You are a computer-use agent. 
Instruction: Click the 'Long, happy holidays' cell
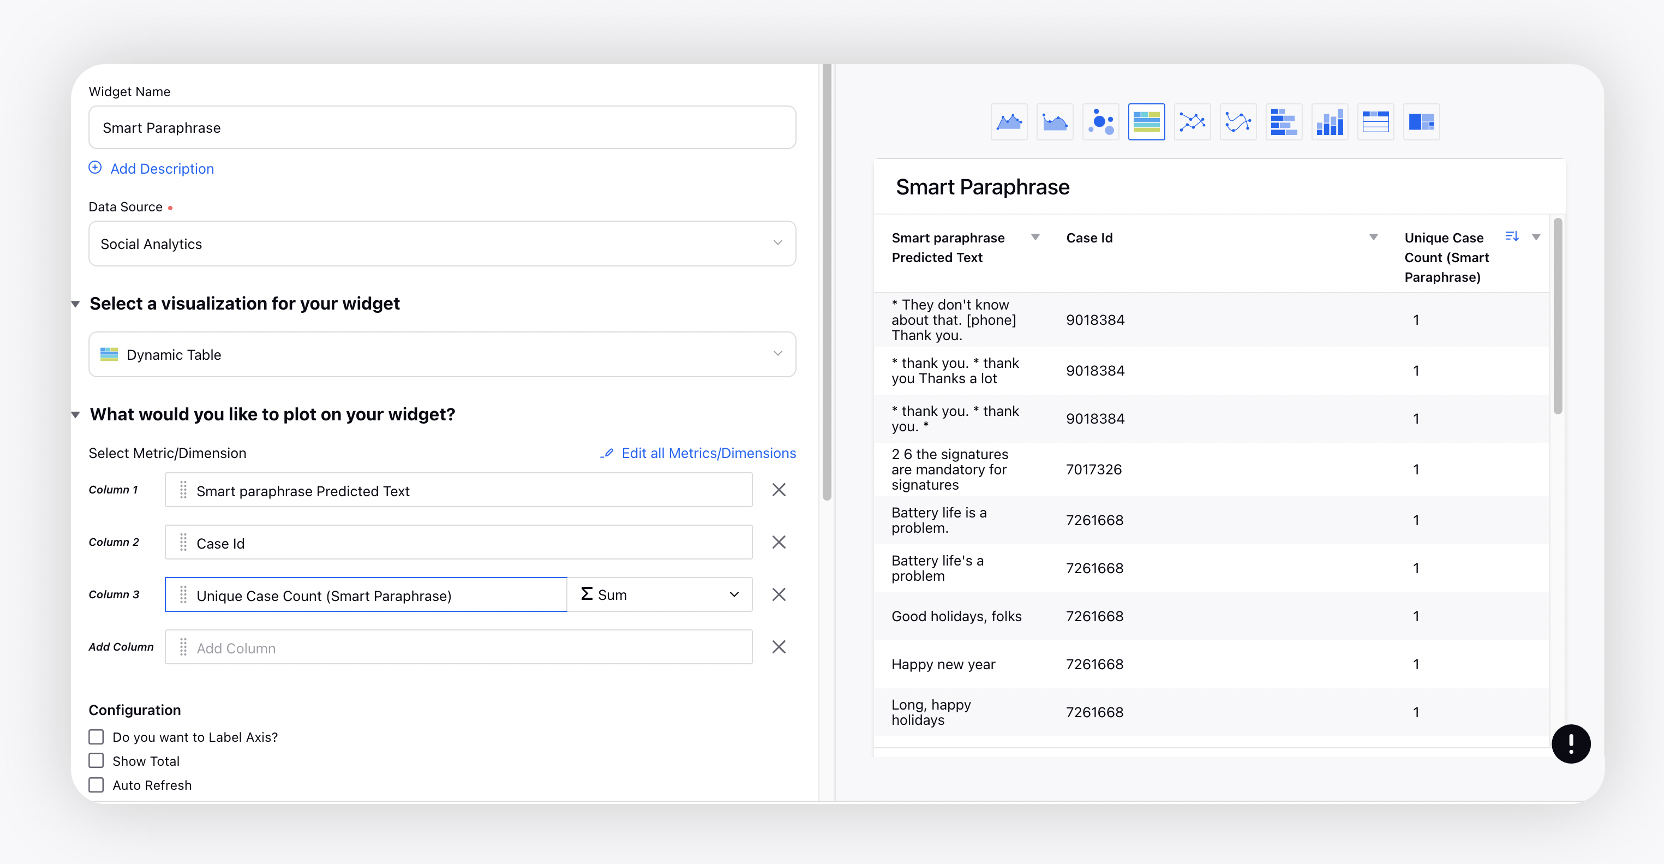pos(931,712)
